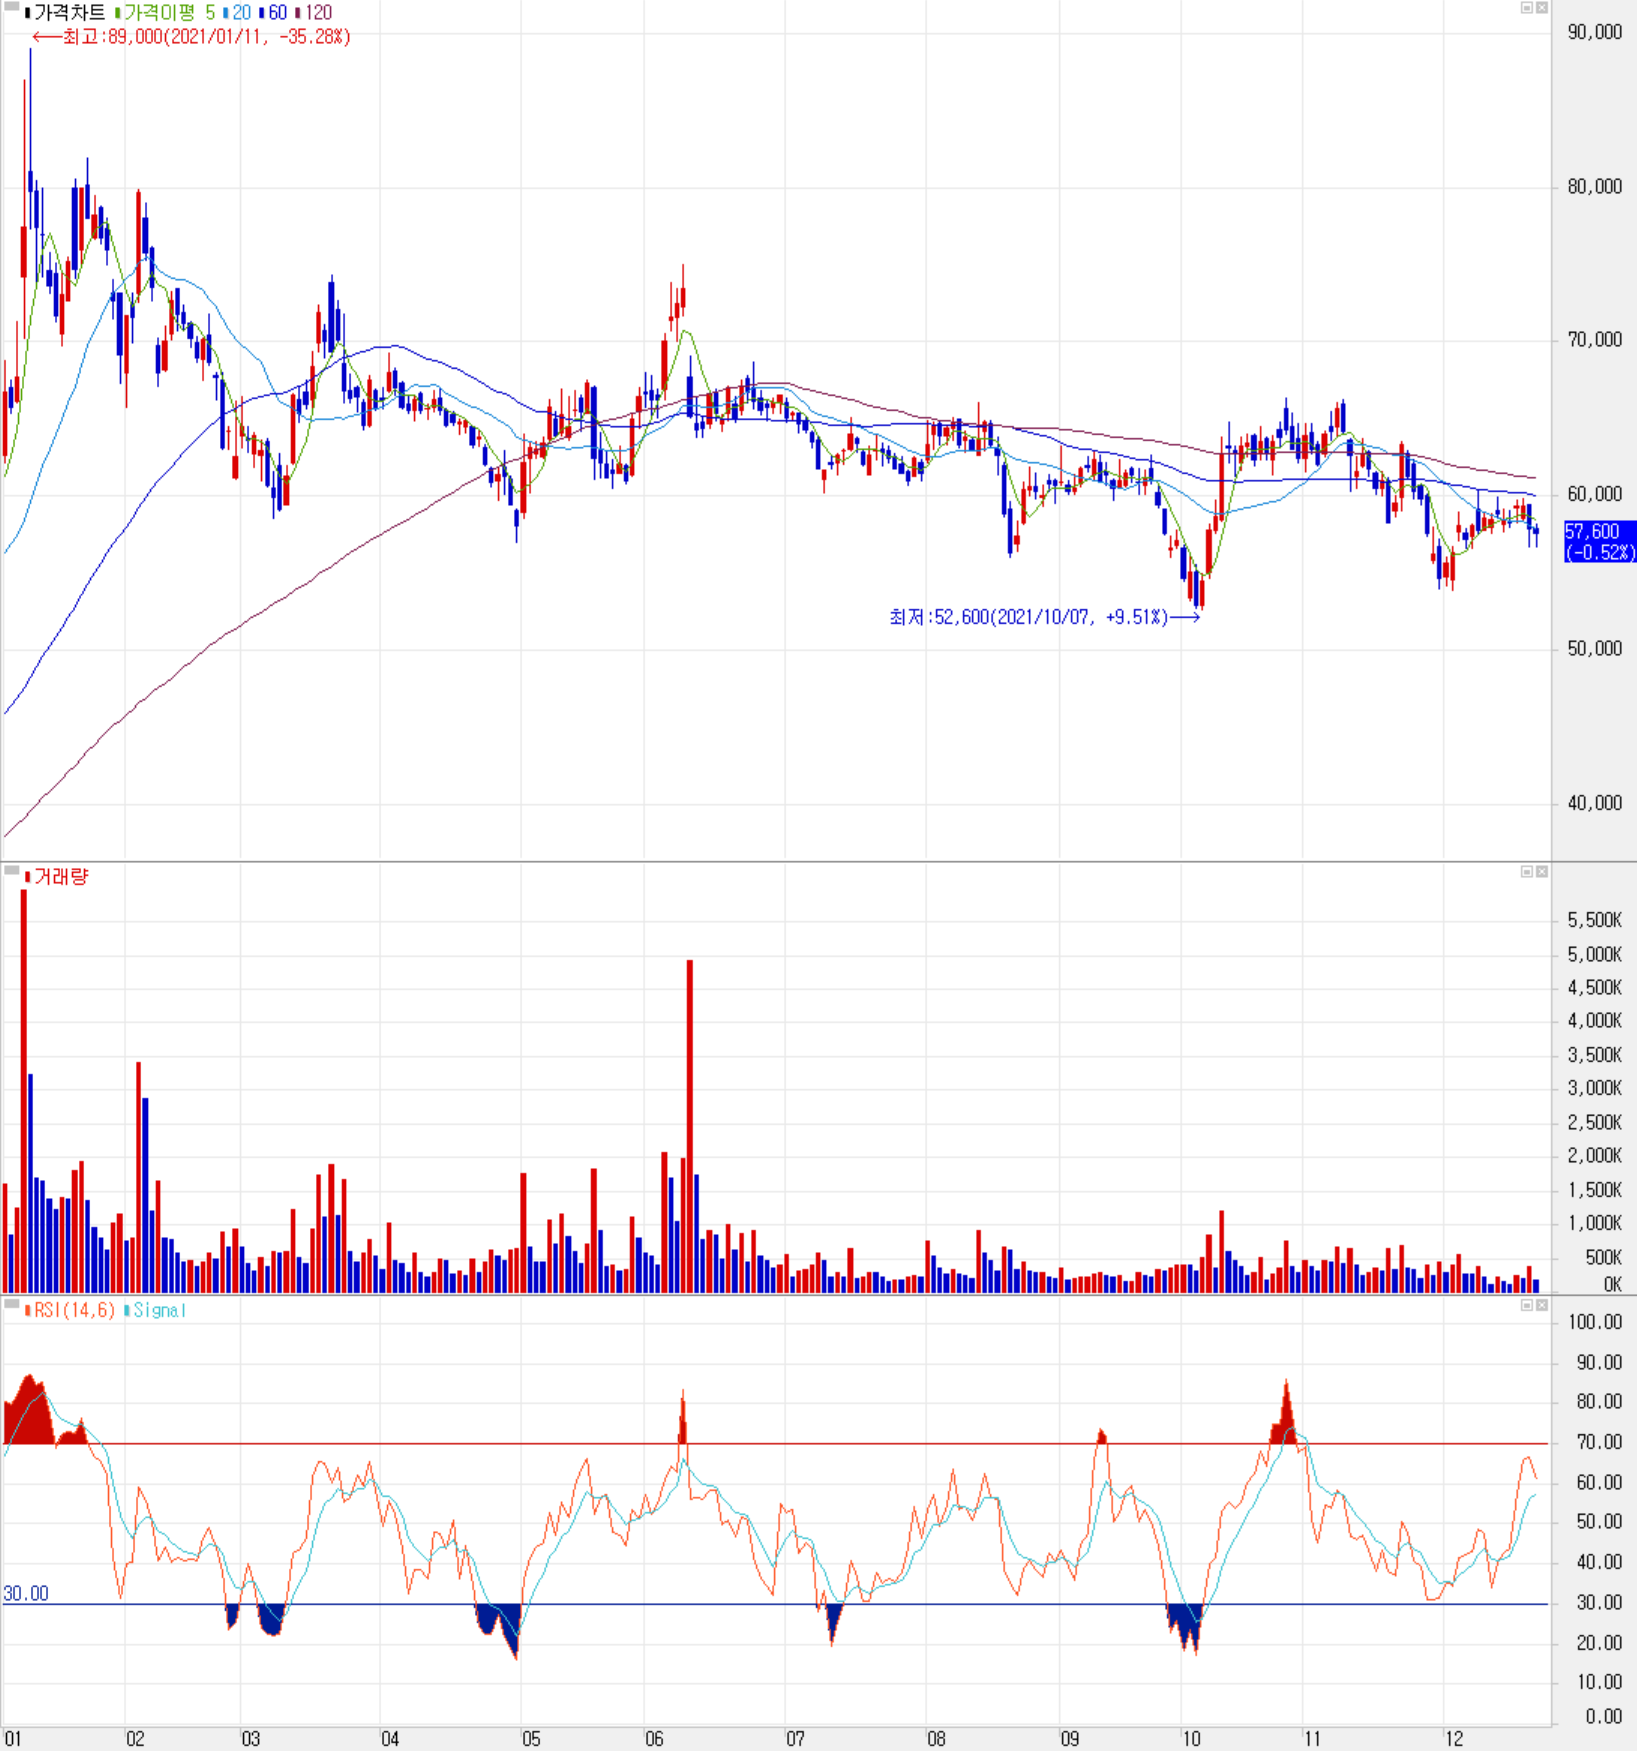1637x1751 pixels.
Task: Click the 01 month label on time axis
Action: [x=12, y=1739]
